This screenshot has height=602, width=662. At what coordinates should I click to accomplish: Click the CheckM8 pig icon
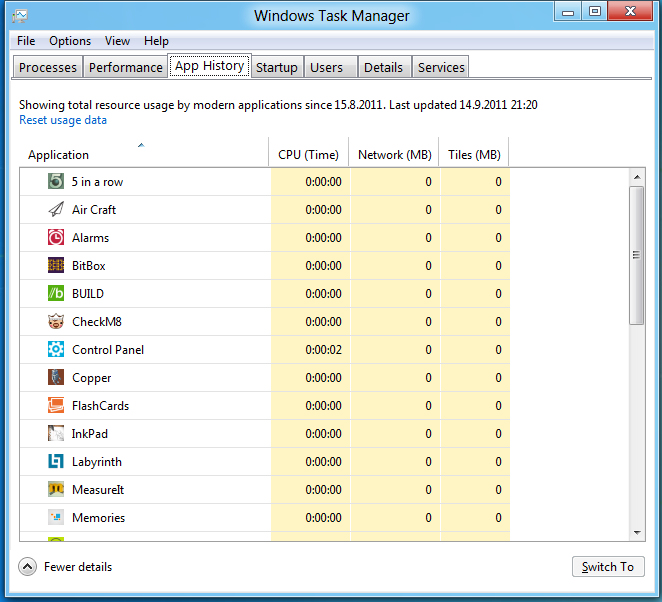[x=56, y=321]
